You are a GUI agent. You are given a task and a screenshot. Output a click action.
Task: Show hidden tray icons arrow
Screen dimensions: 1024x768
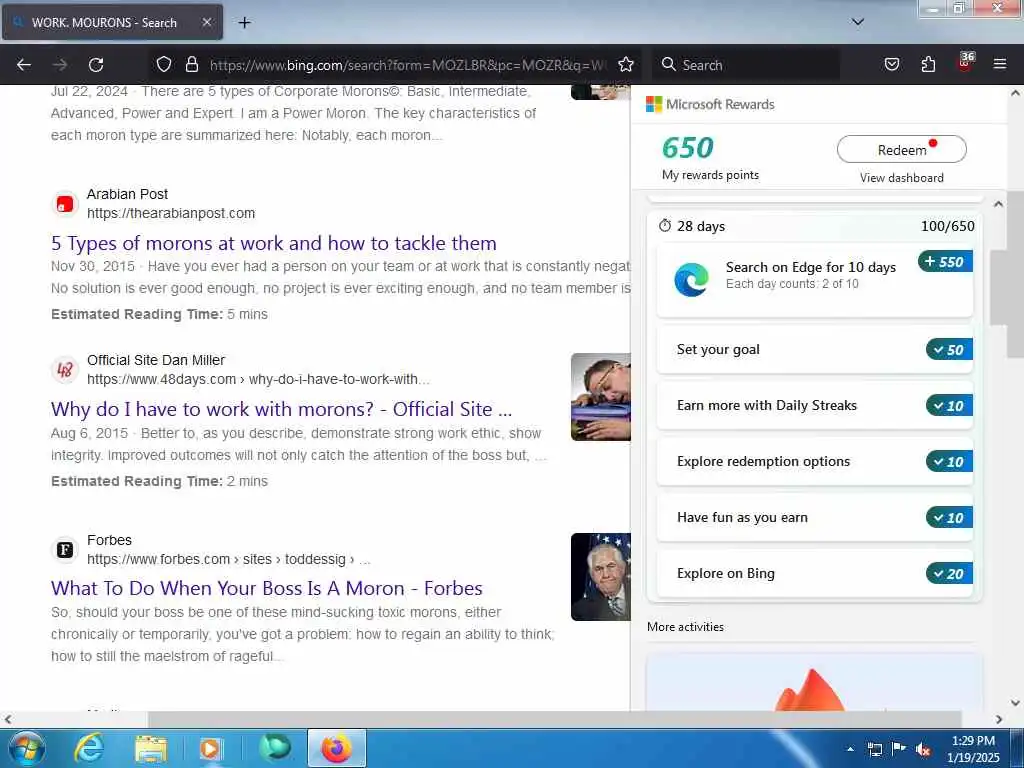pyautogui.click(x=850, y=748)
